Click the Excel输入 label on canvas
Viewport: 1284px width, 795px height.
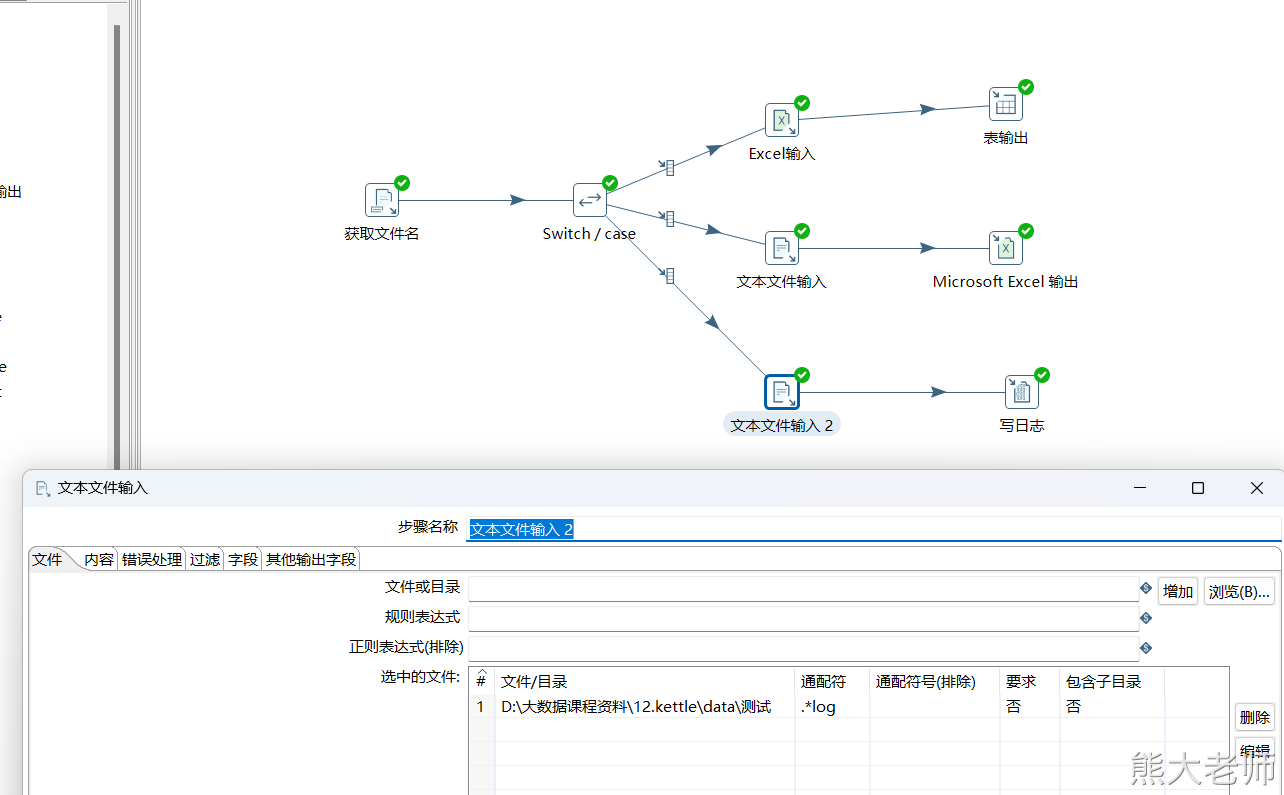[x=782, y=154]
